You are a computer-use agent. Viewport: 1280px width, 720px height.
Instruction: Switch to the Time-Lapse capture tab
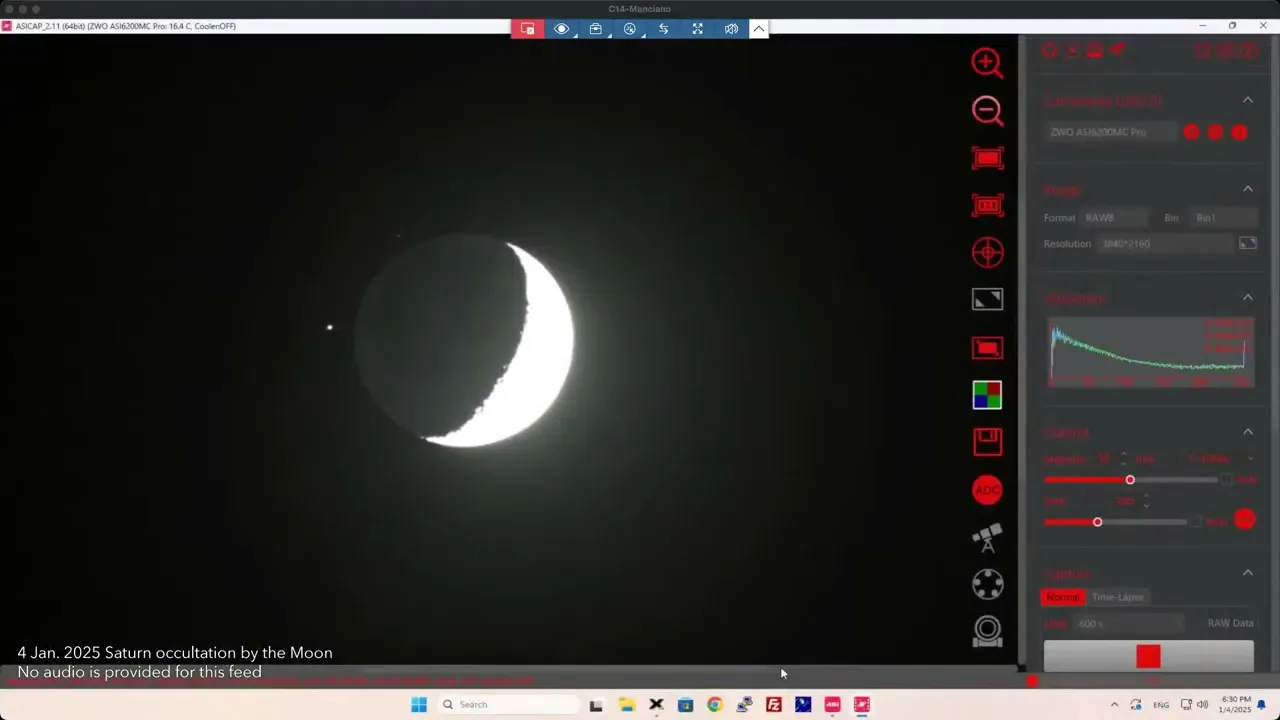pos(1117,597)
